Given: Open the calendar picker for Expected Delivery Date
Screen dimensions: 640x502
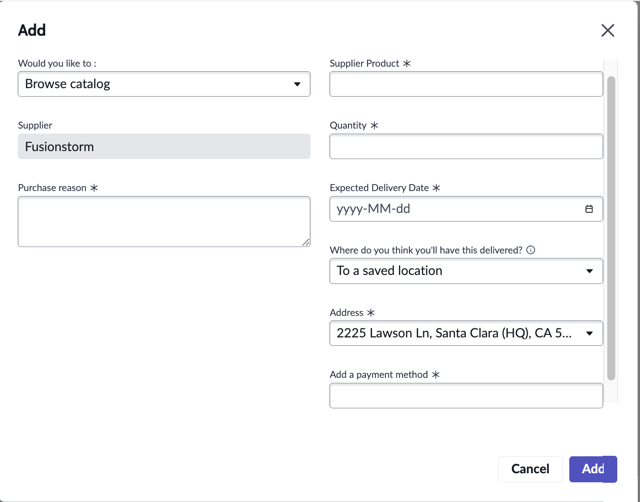Looking at the screenshot, I should [589, 209].
